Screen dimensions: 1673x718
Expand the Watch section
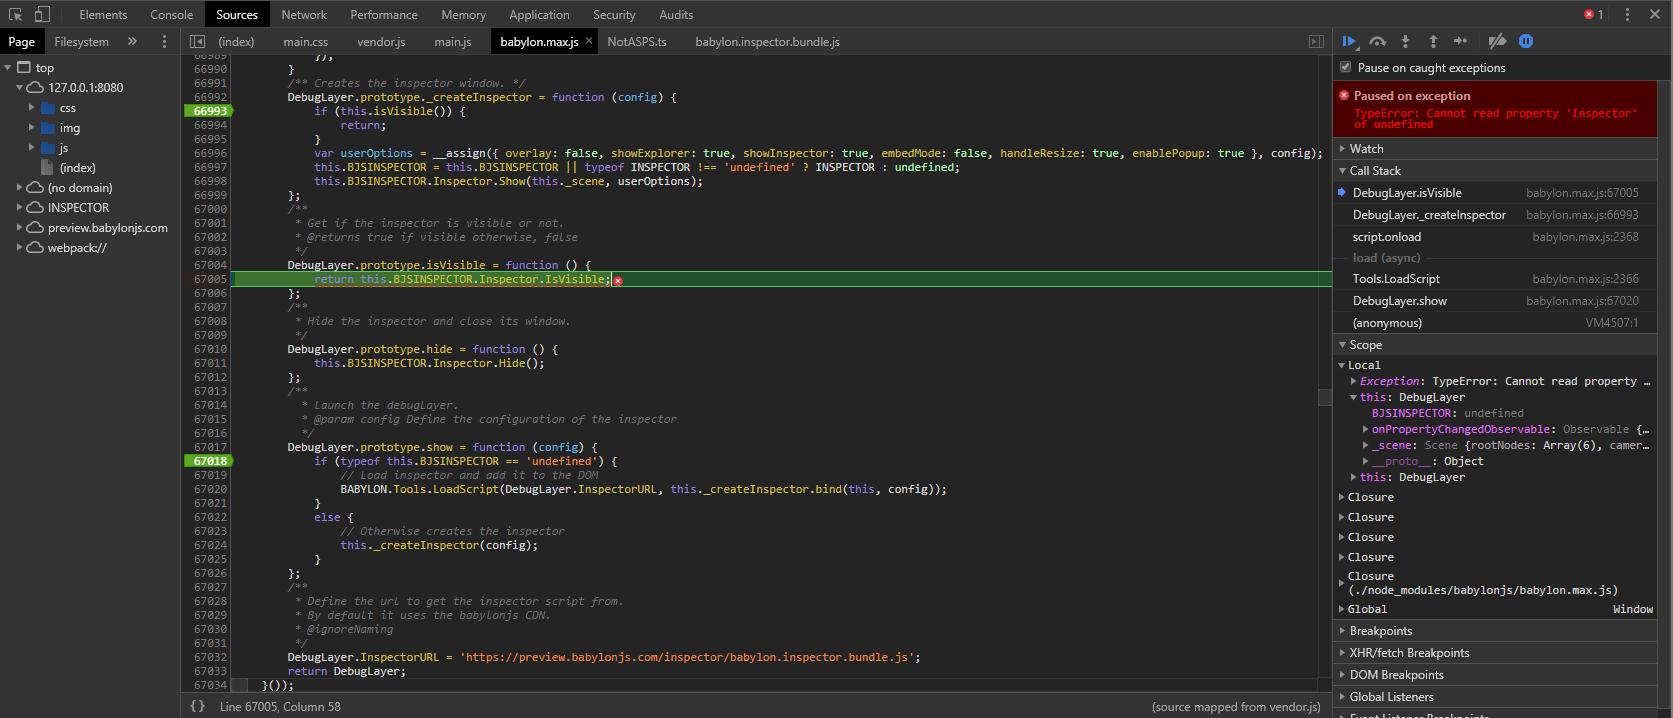click(1495, 149)
